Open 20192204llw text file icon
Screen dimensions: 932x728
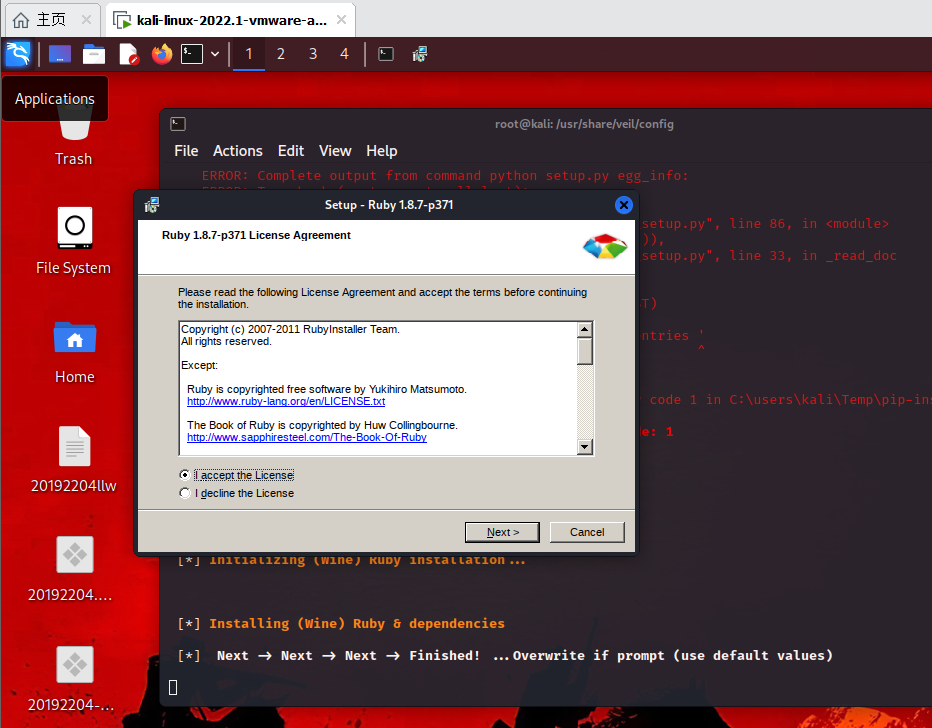pos(74,459)
